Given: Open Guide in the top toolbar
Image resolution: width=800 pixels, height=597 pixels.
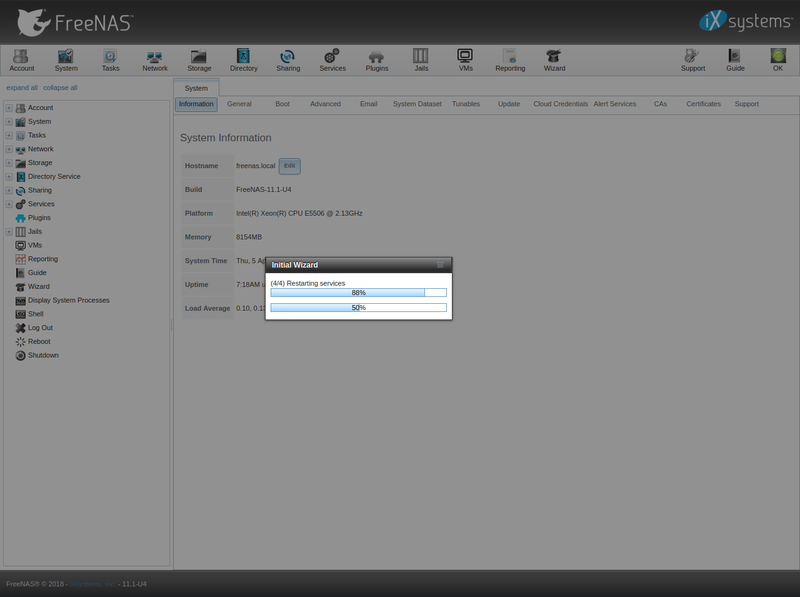Looking at the screenshot, I should (735, 60).
